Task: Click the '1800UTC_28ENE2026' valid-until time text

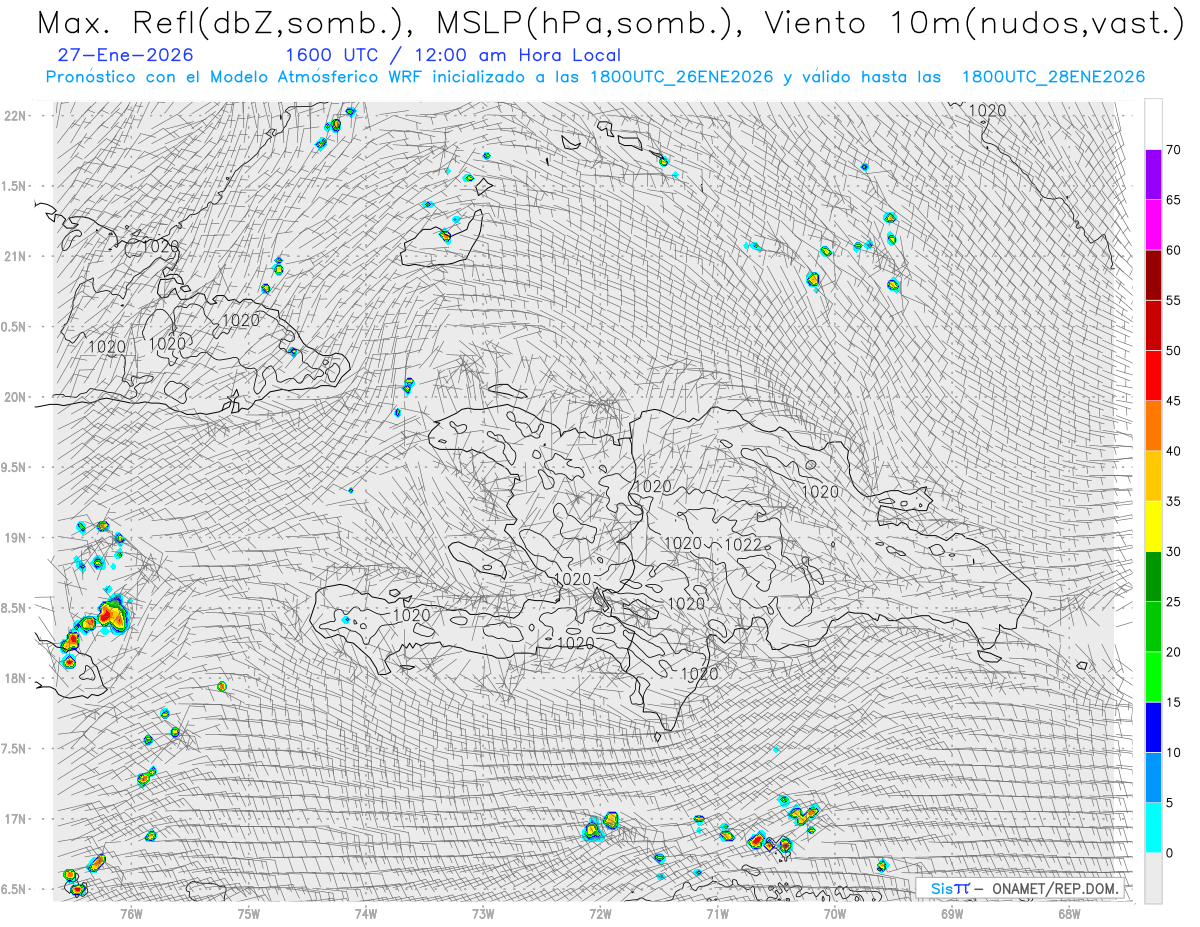Action: tap(1053, 77)
